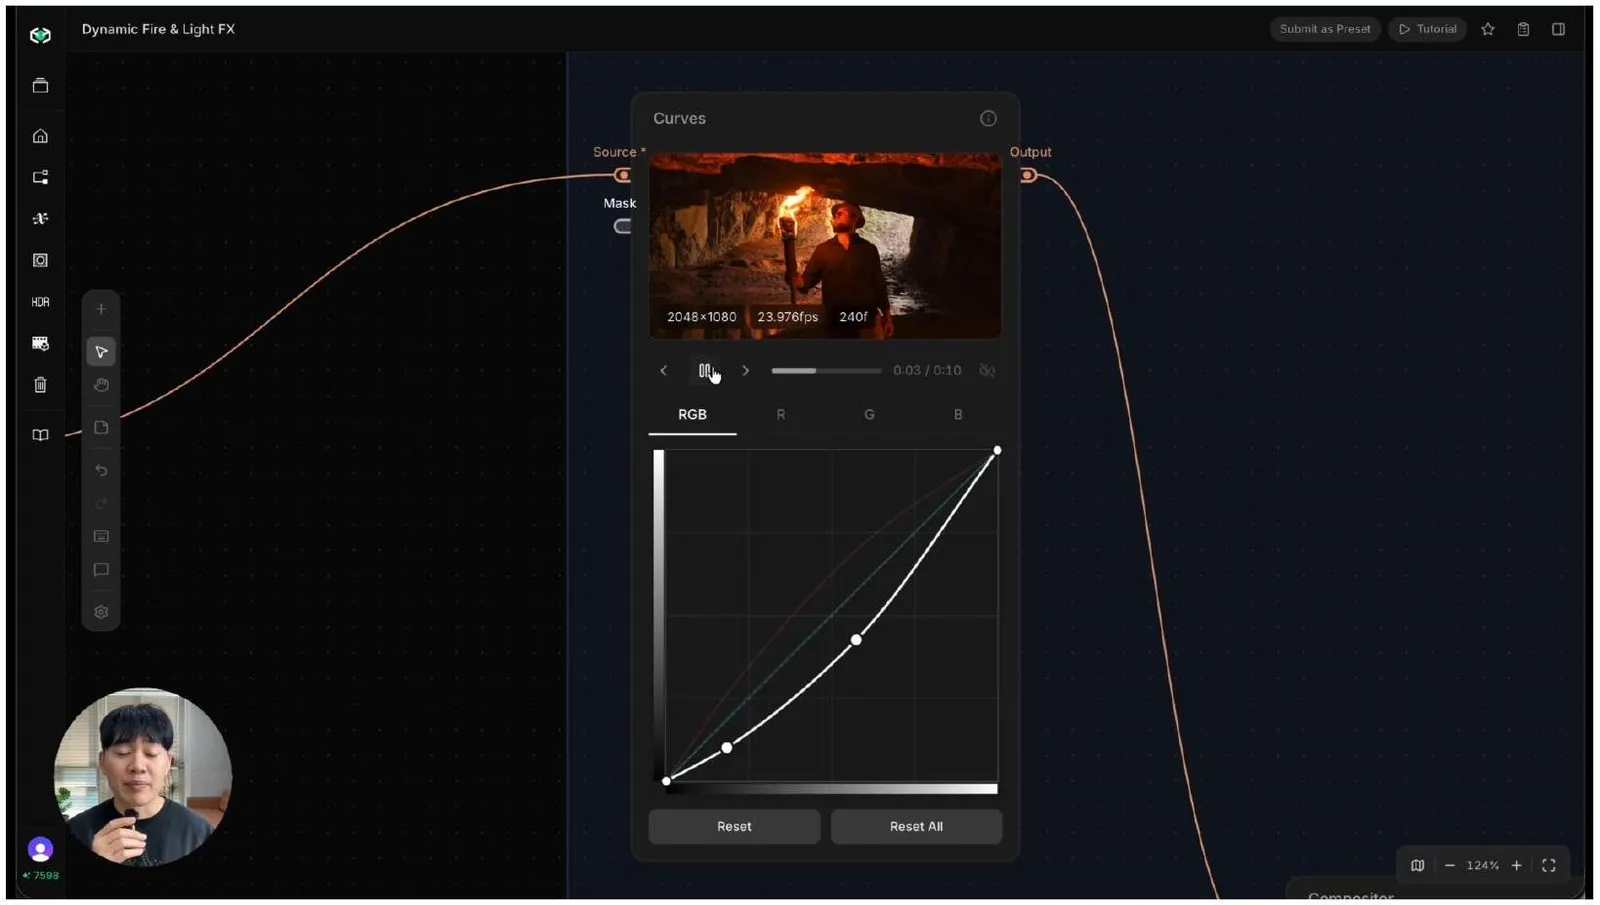Click the cave torch preview thumbnail
This screenshot has width=1600, height=905.
pyautogui.click(x=825, y=246)
